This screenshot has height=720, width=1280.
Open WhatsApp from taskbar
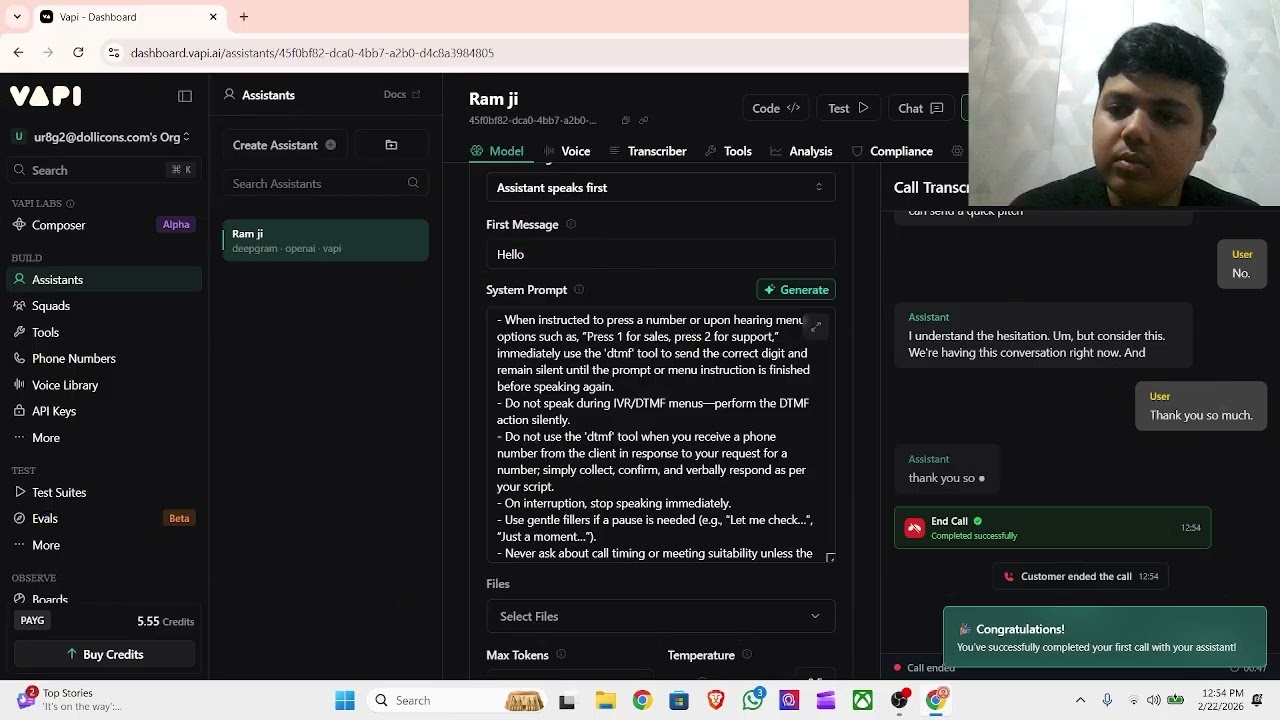tap(753, 700)
